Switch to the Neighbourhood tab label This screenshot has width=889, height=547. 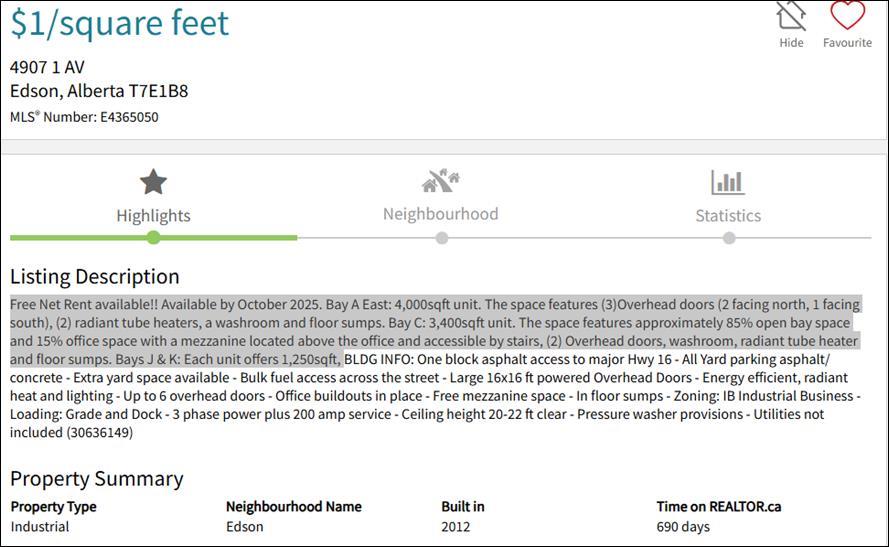[x=441, y=214]
